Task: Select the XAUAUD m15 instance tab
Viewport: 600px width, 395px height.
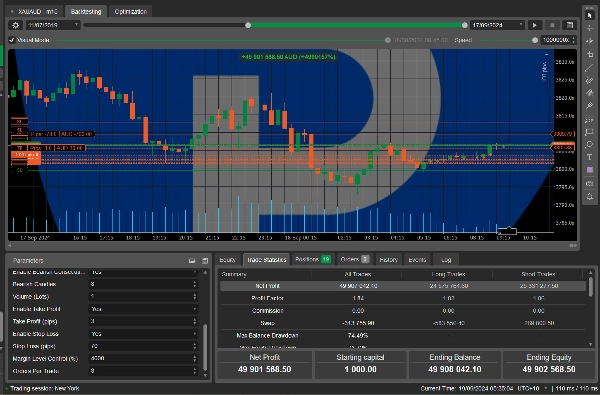Action: [35, 11]
